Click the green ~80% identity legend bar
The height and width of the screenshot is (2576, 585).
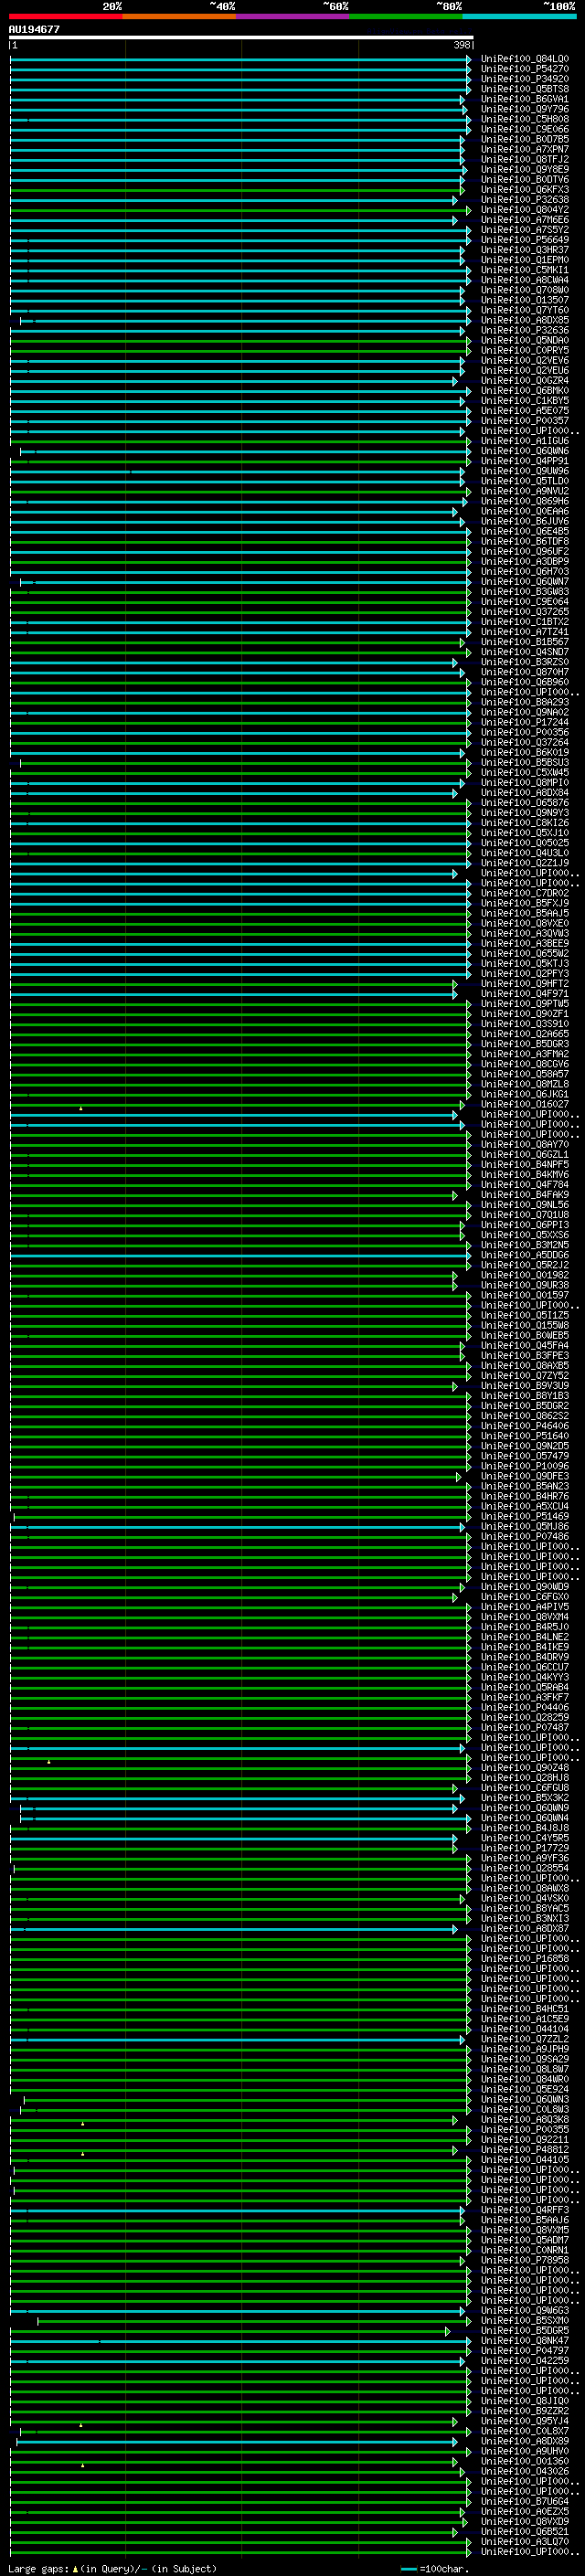click(x=406, y=16)
